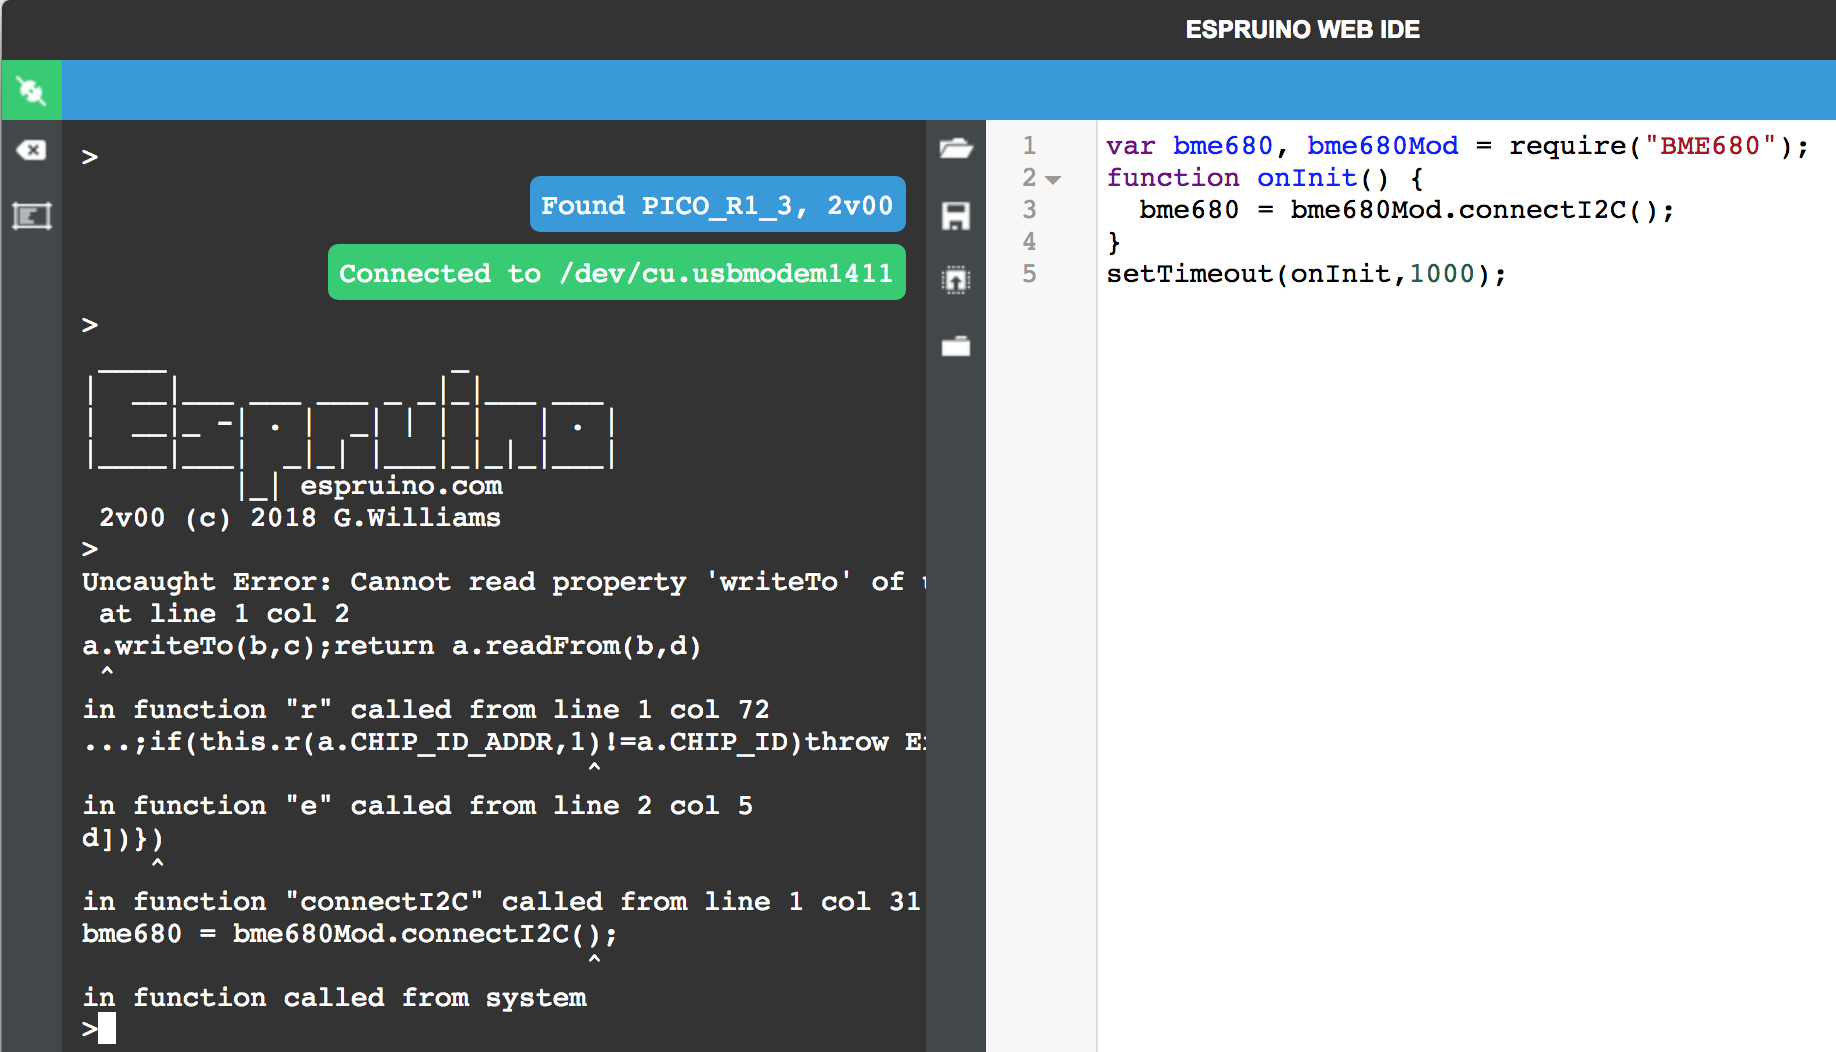
Task: Click the setTimeout(onInit,1000) line in editor
Action: point(1306,274)
